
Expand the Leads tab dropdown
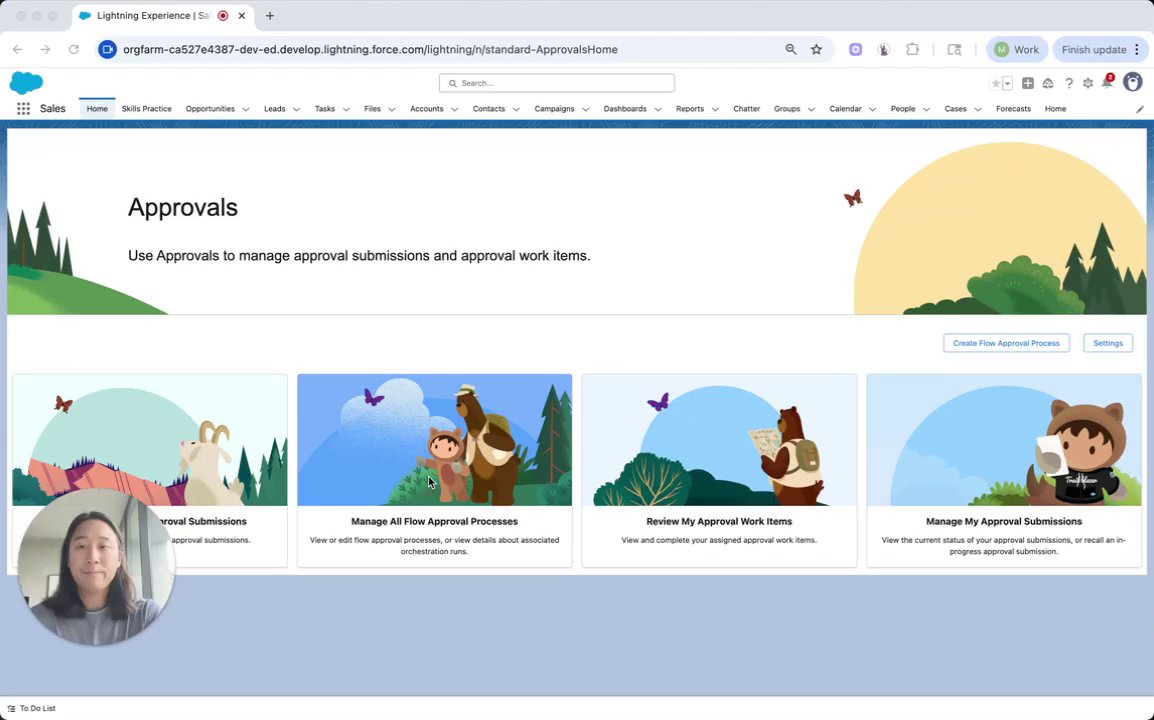(297, 109)
